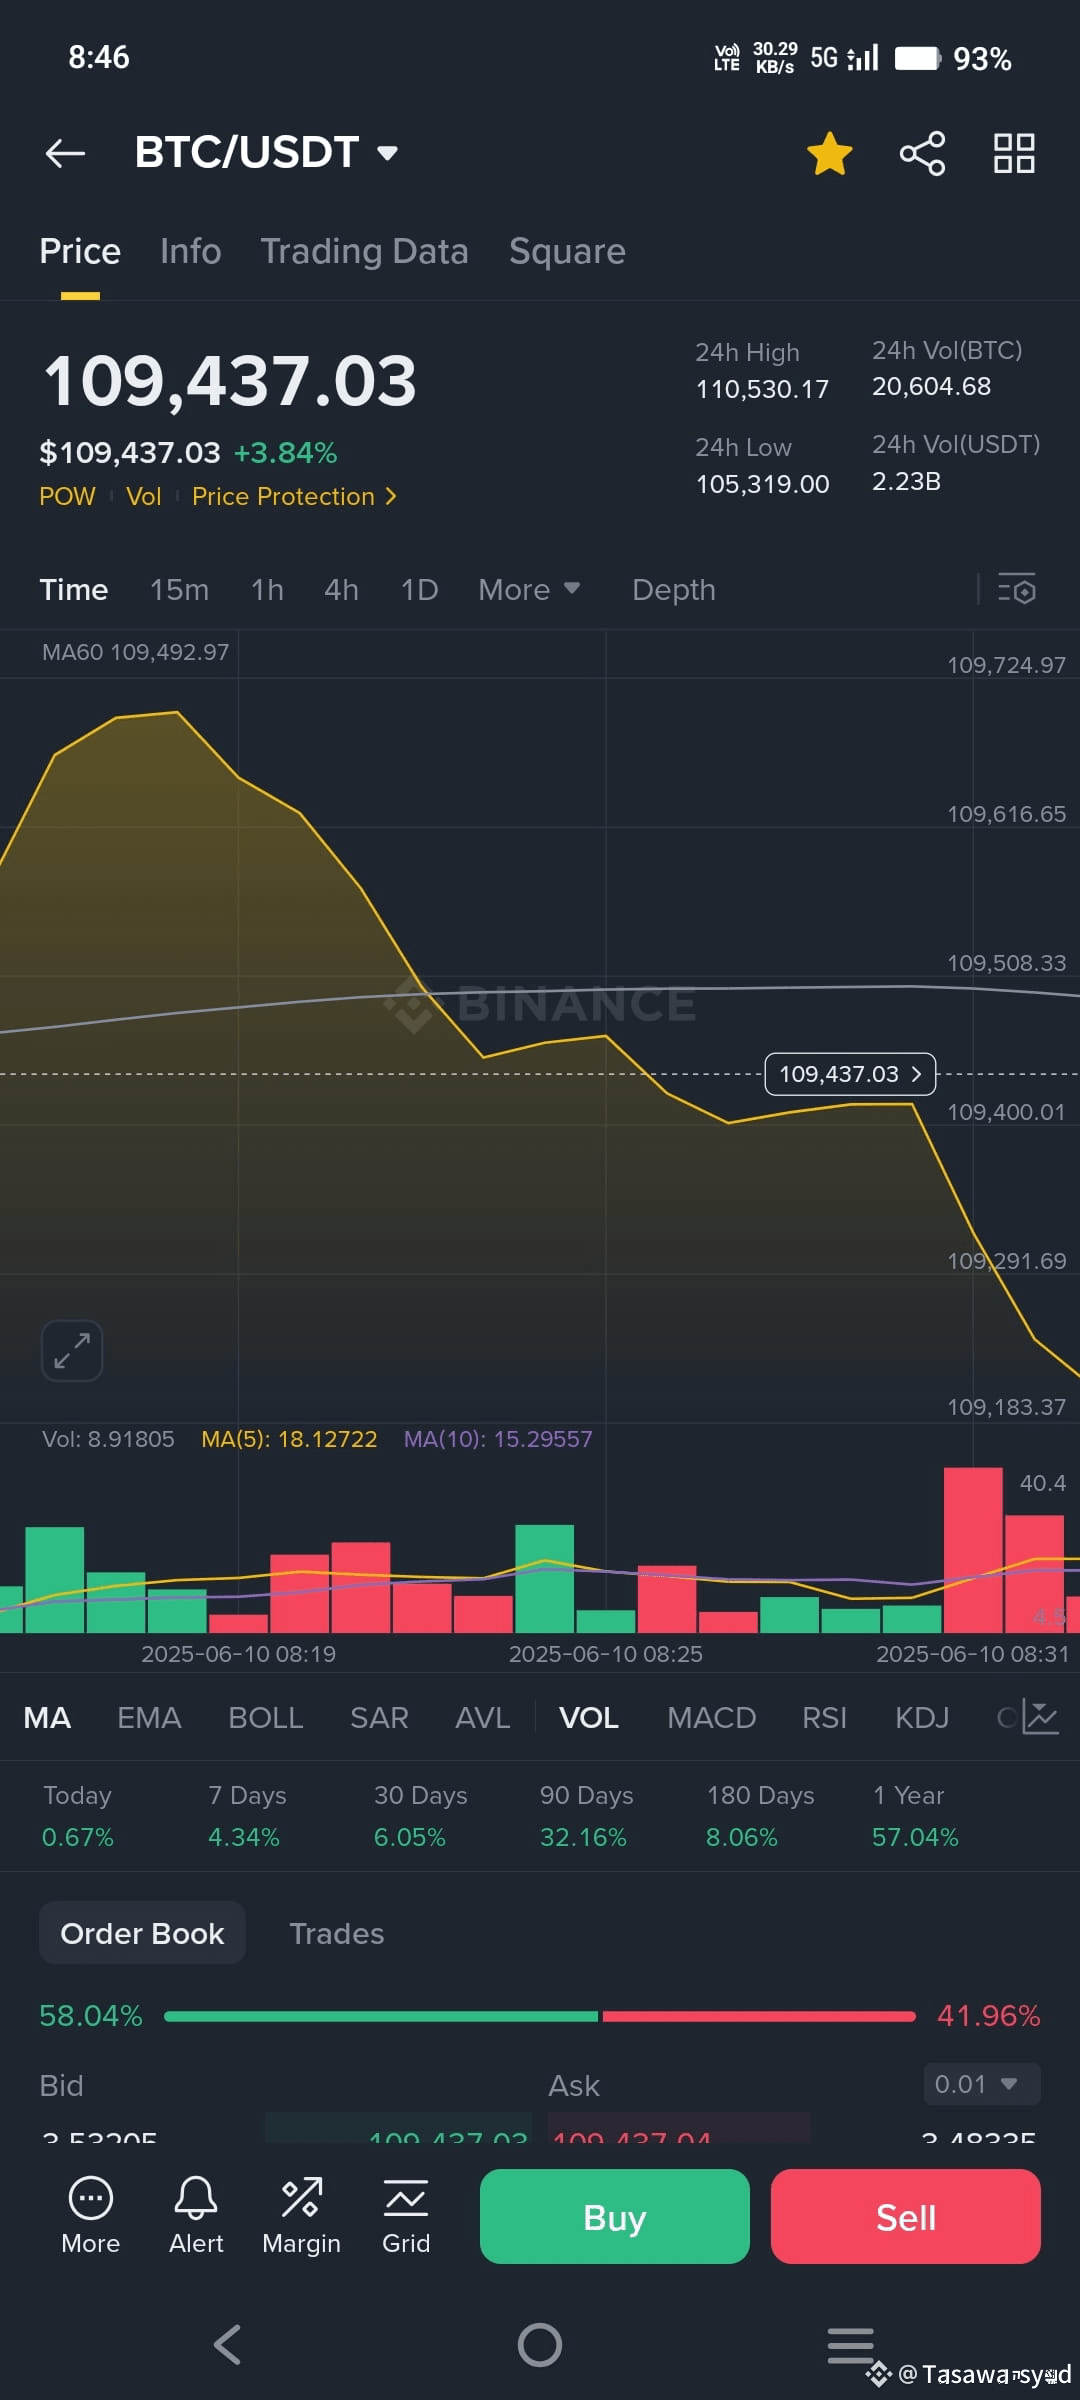Toggle the SAR indicator
The image size is (1080, 2400).
pyautogui.click(x=379, y=1718)
